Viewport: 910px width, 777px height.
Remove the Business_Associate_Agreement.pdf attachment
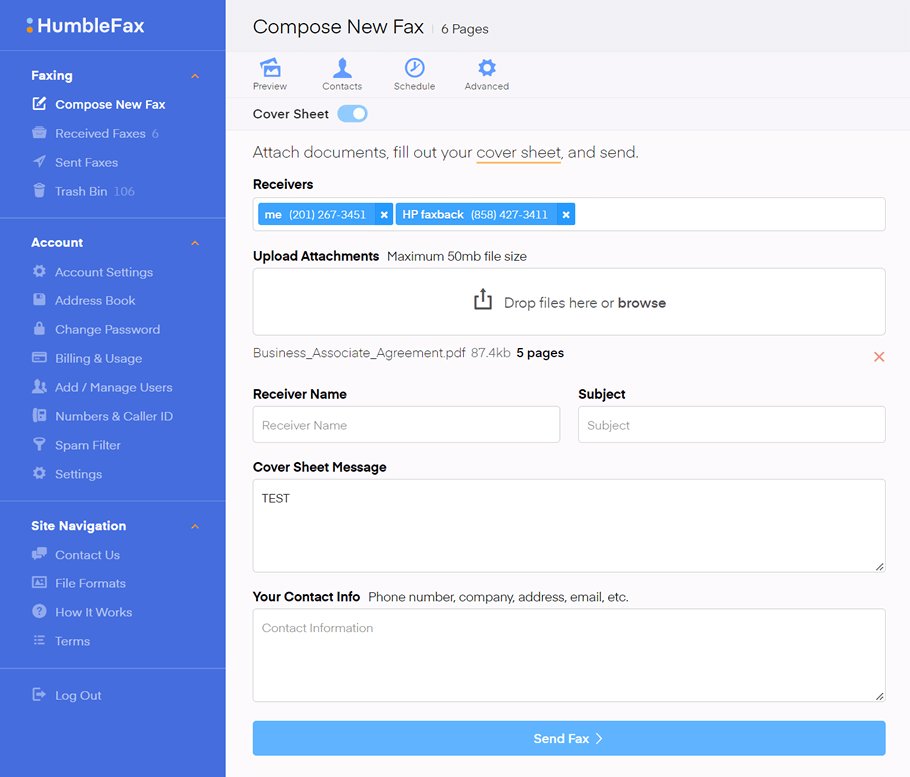click(x=879, y=357)
